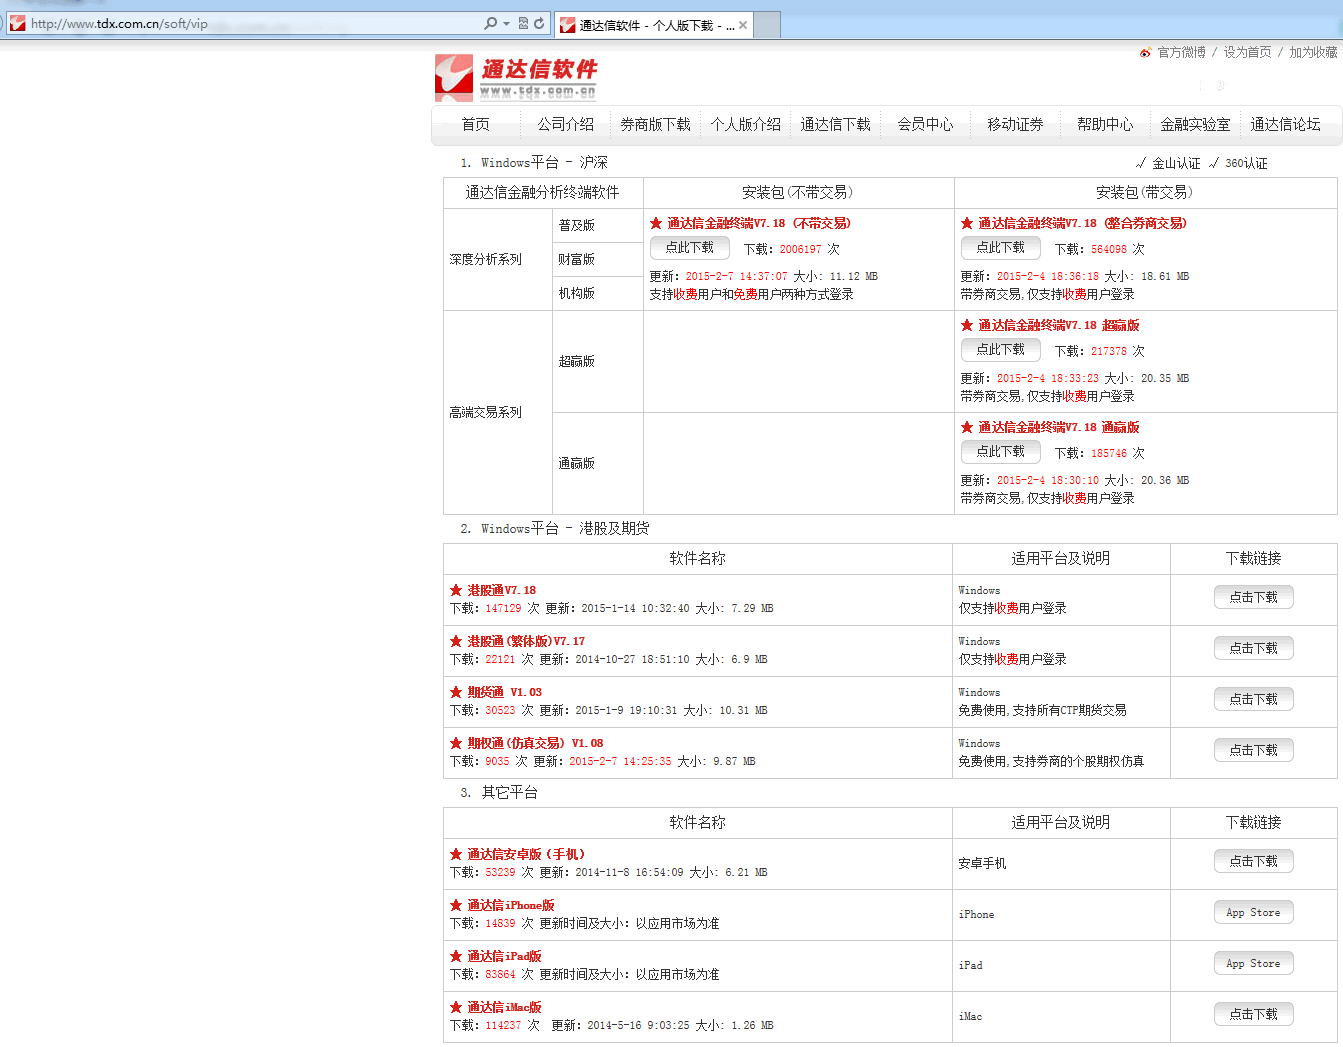Click 设为首页 link
This screenshot has height=1047, width=1343.
pos(1247,52)
